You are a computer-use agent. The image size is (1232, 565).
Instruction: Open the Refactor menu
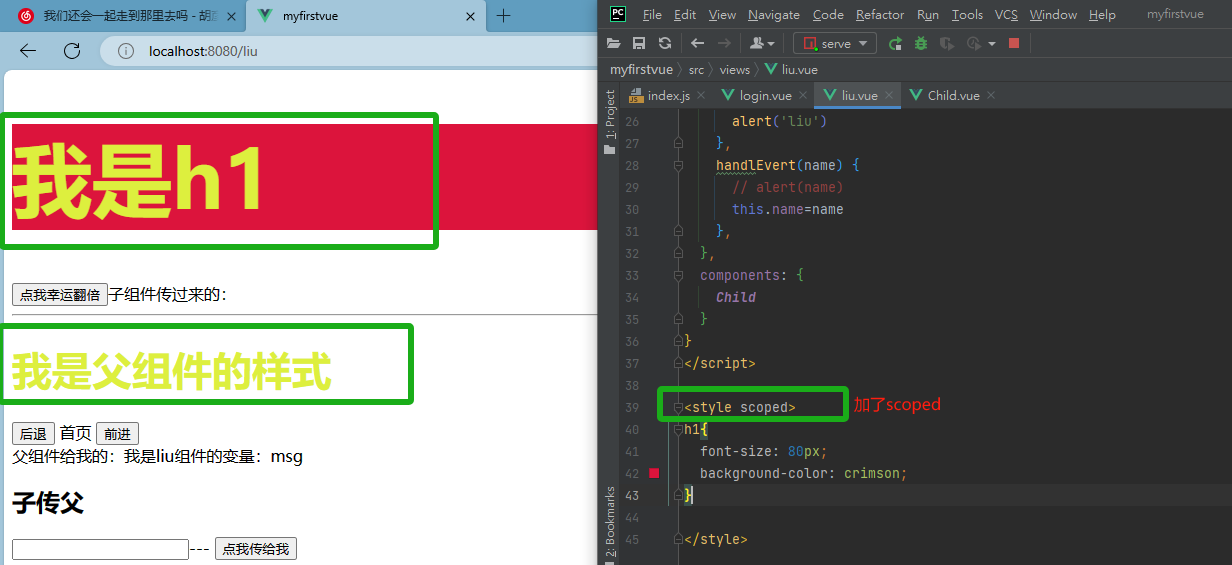[880, 14]
